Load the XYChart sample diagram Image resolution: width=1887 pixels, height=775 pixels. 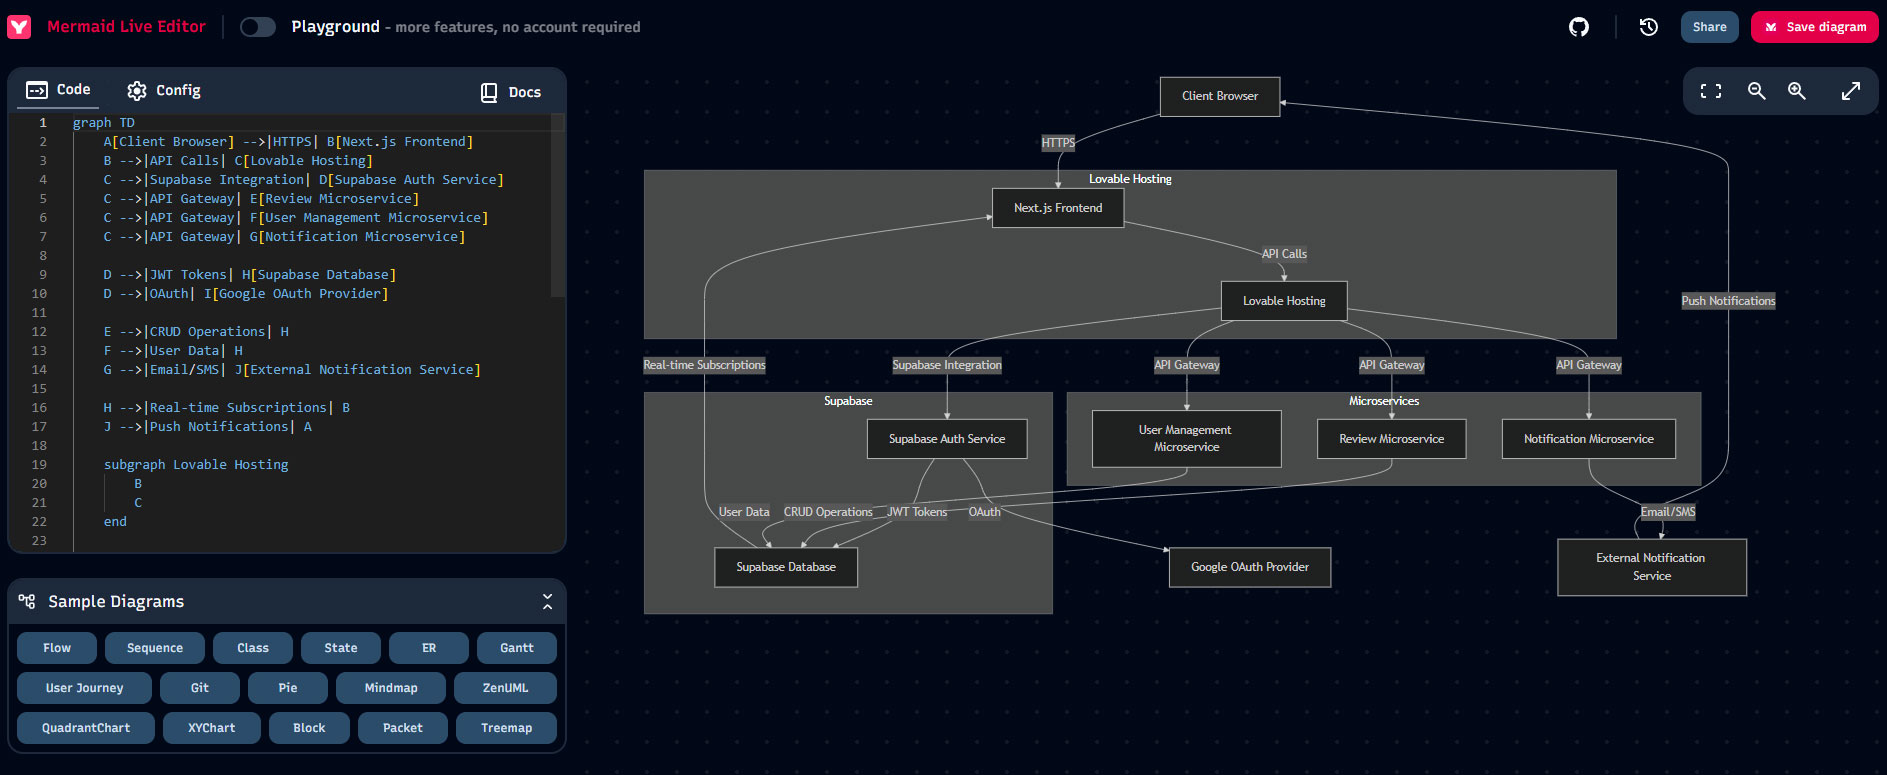[x=212, y=728]
